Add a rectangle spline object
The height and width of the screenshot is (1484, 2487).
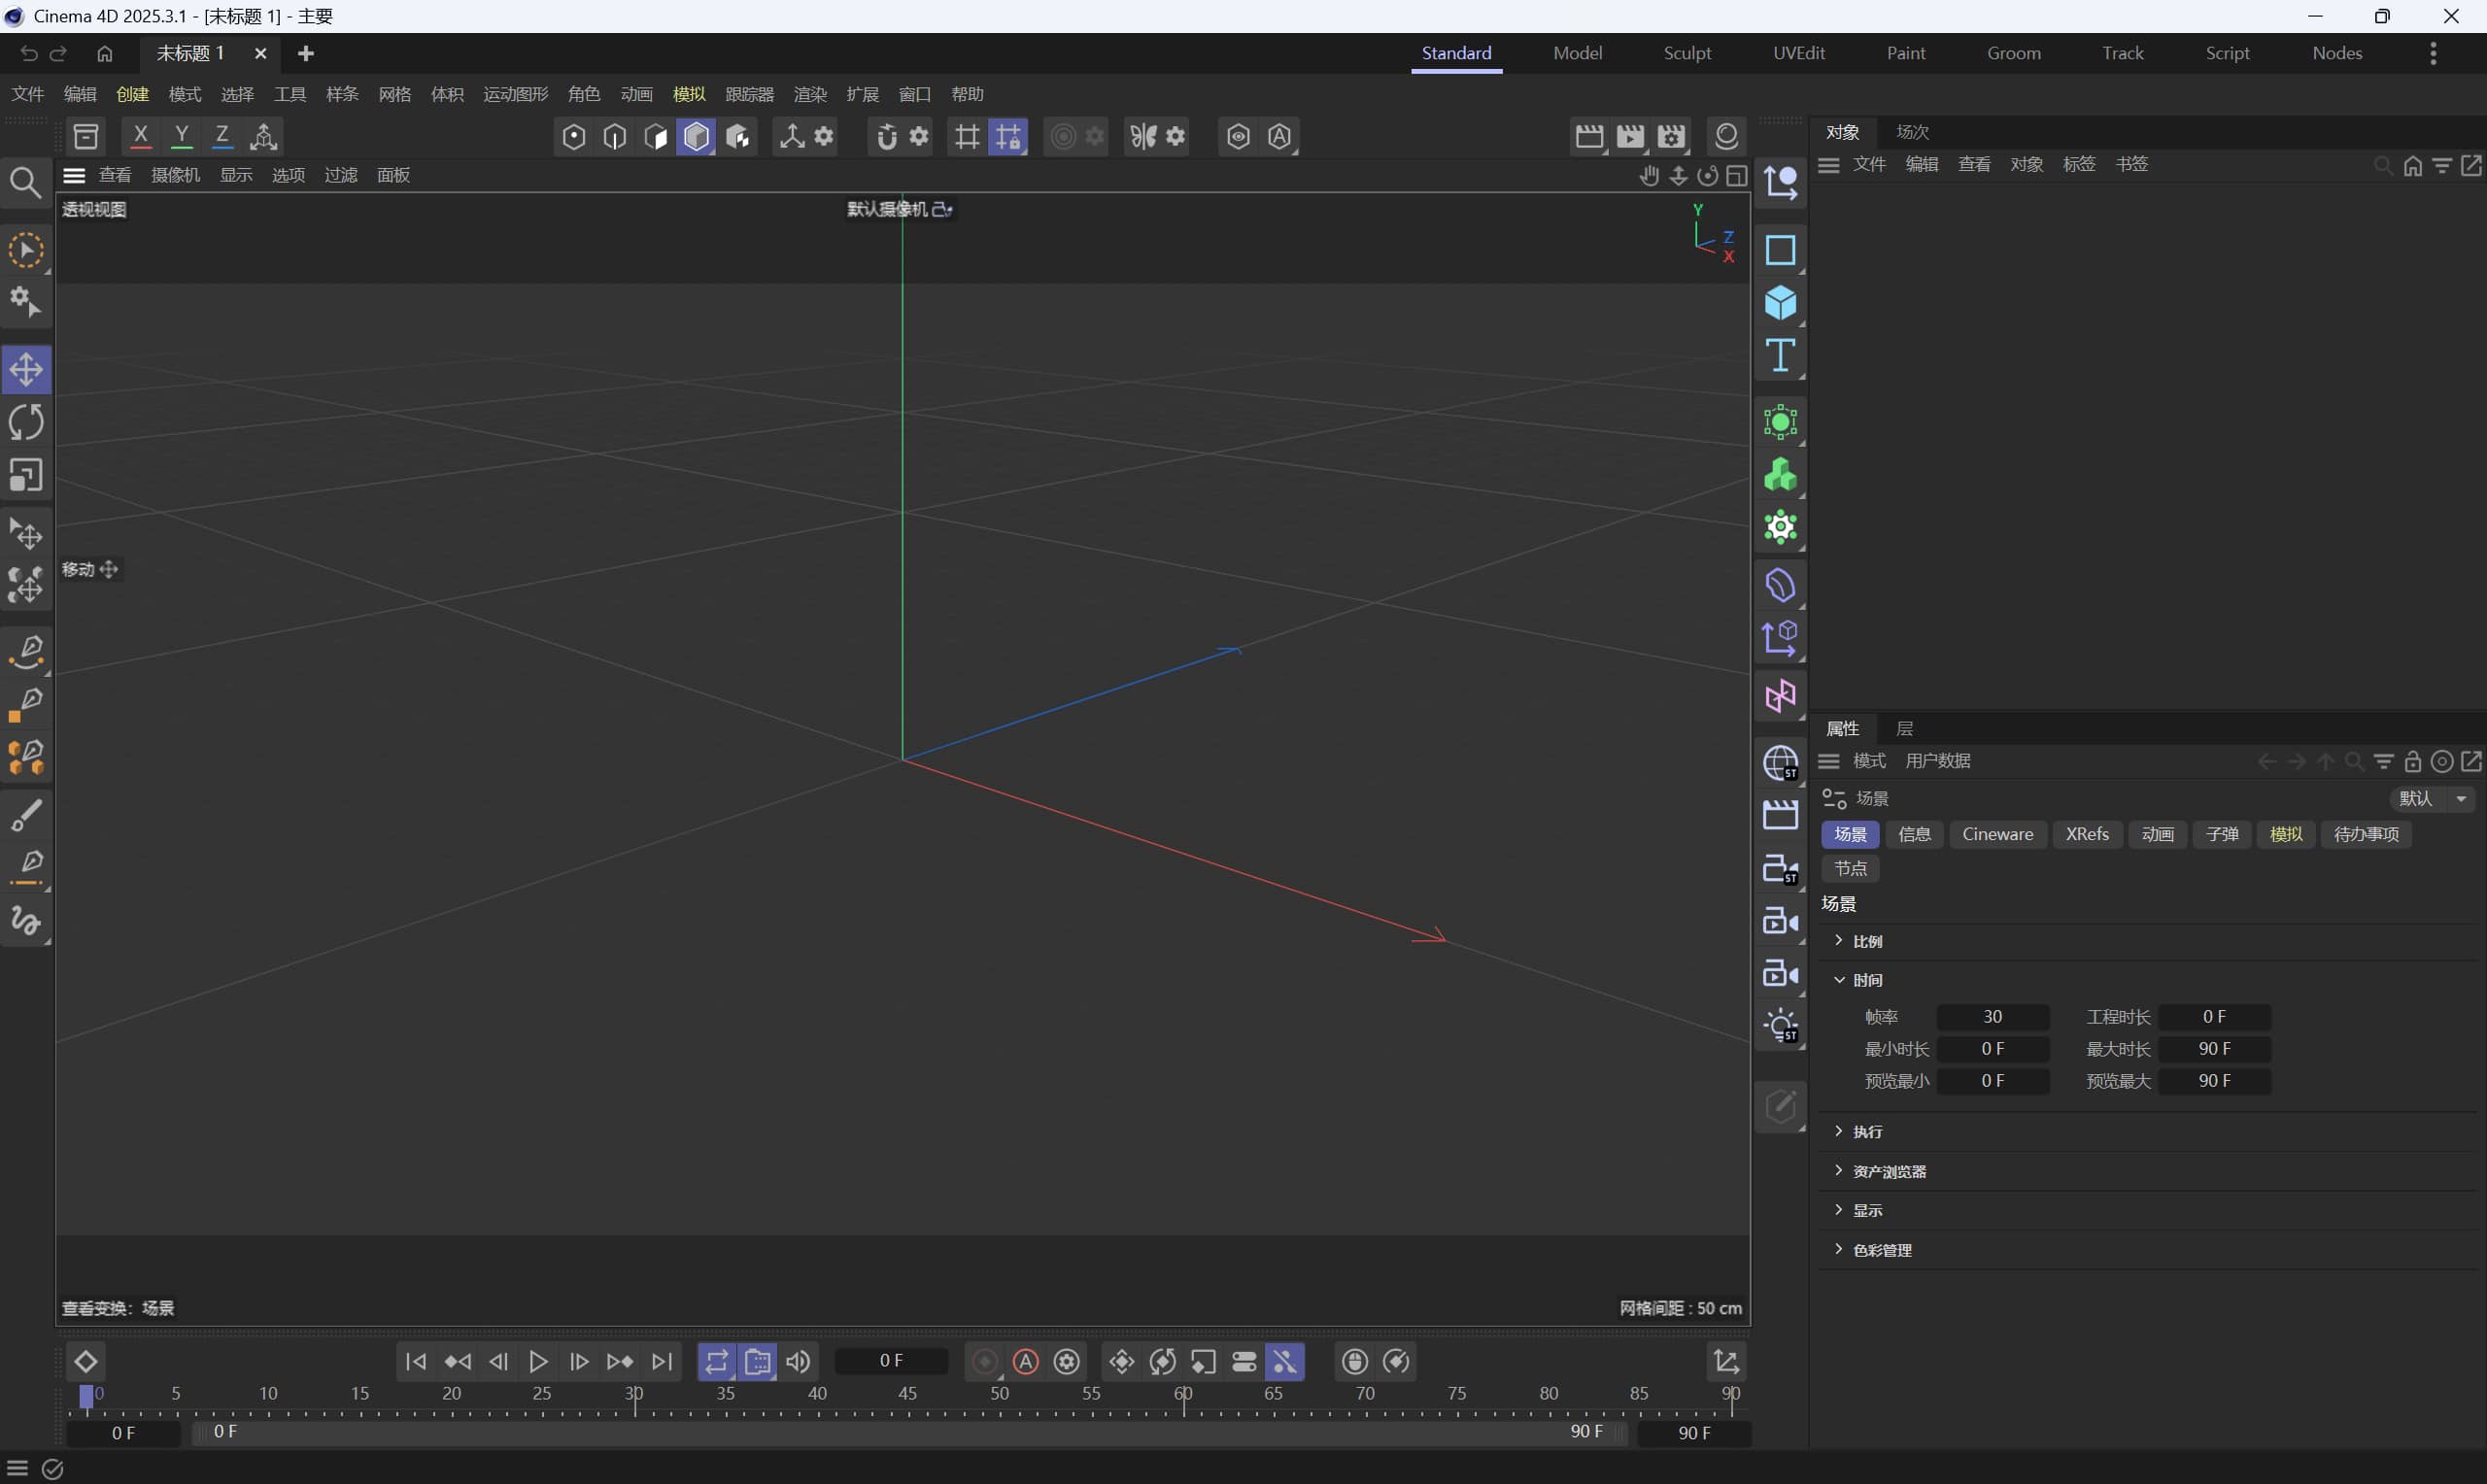[1780, 249]
